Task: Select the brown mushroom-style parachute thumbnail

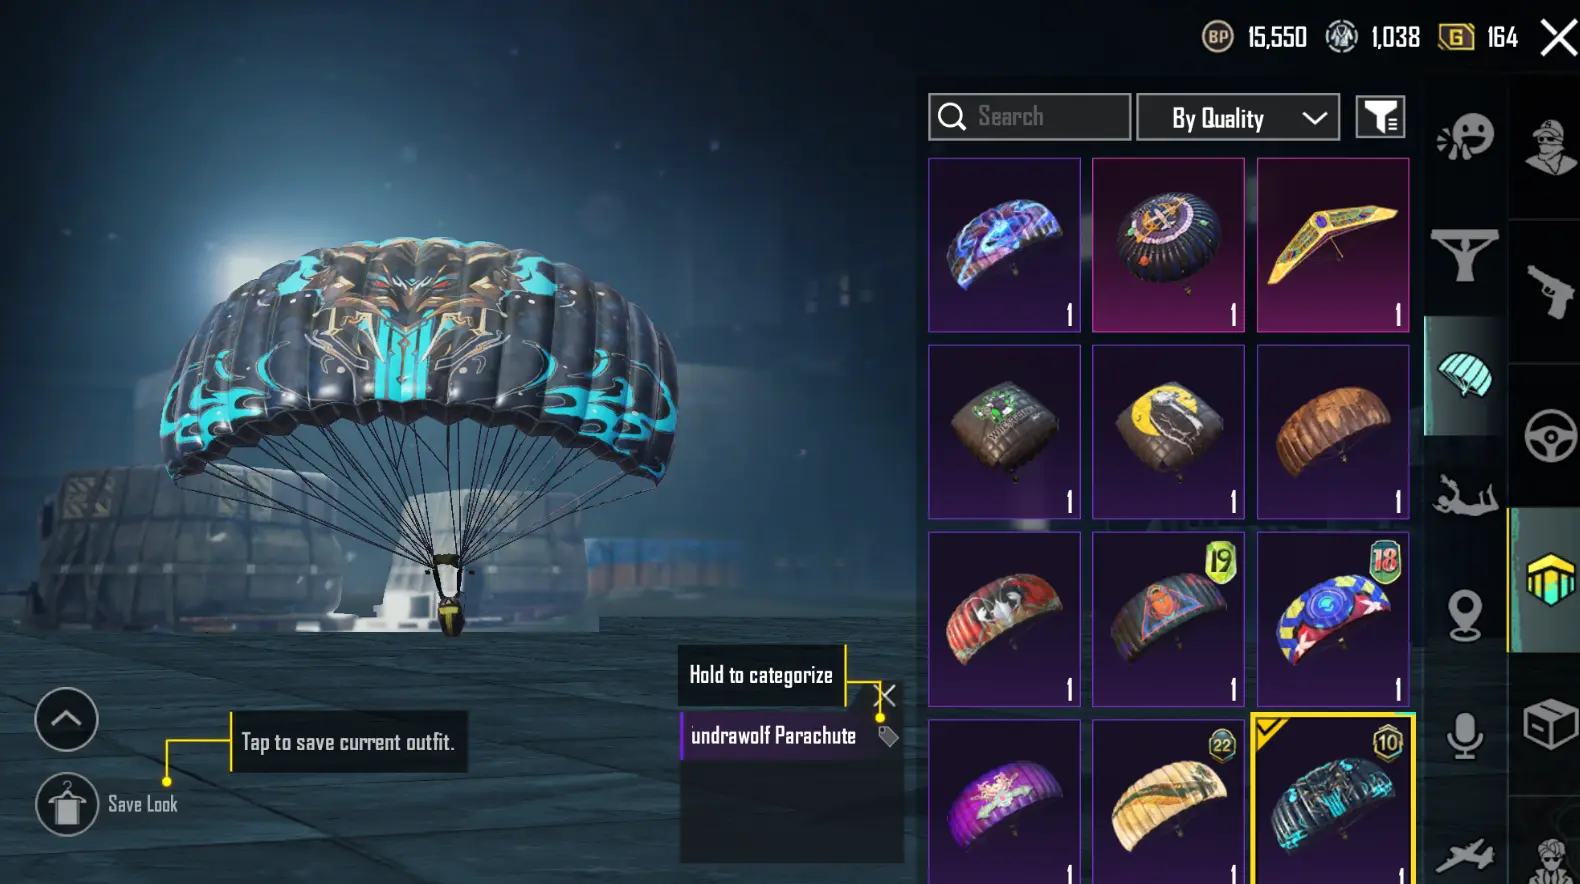Action: click(1333, 432)
